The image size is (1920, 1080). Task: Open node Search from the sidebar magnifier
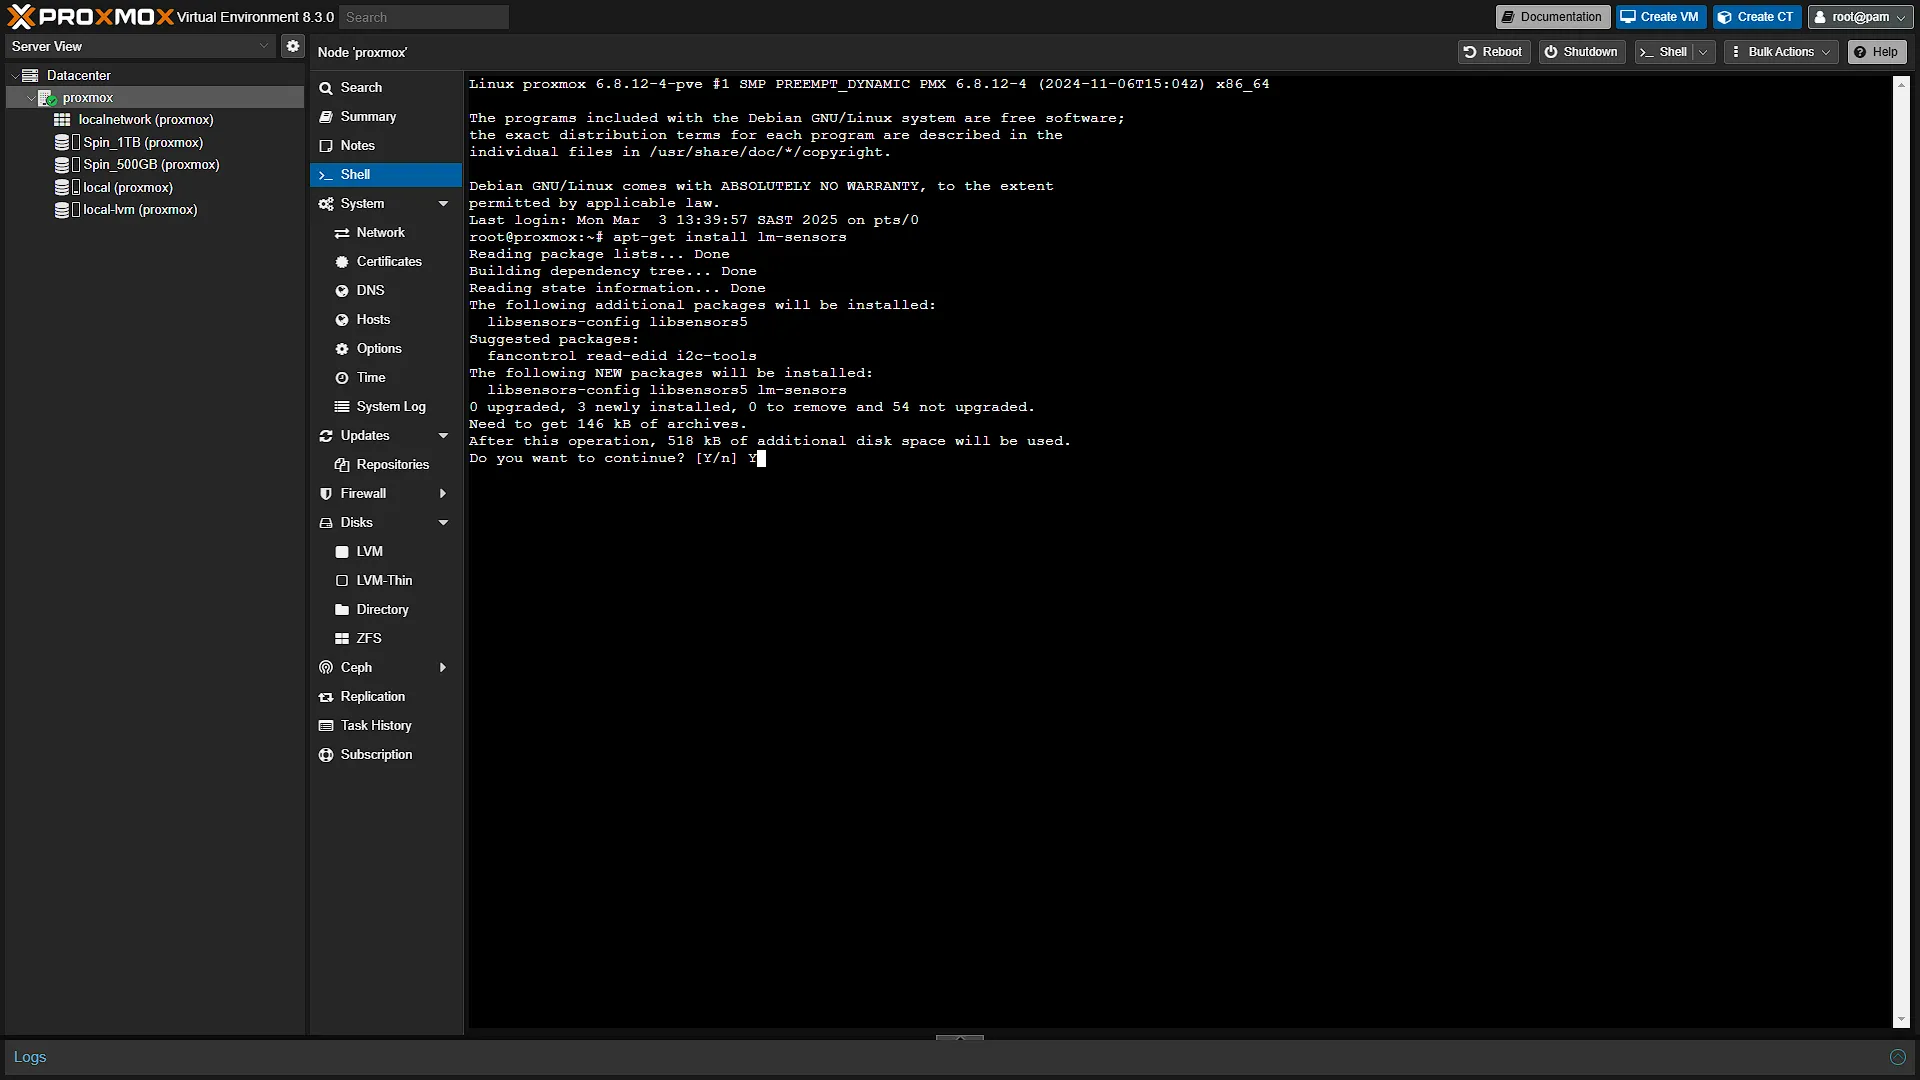click(326, 88)
